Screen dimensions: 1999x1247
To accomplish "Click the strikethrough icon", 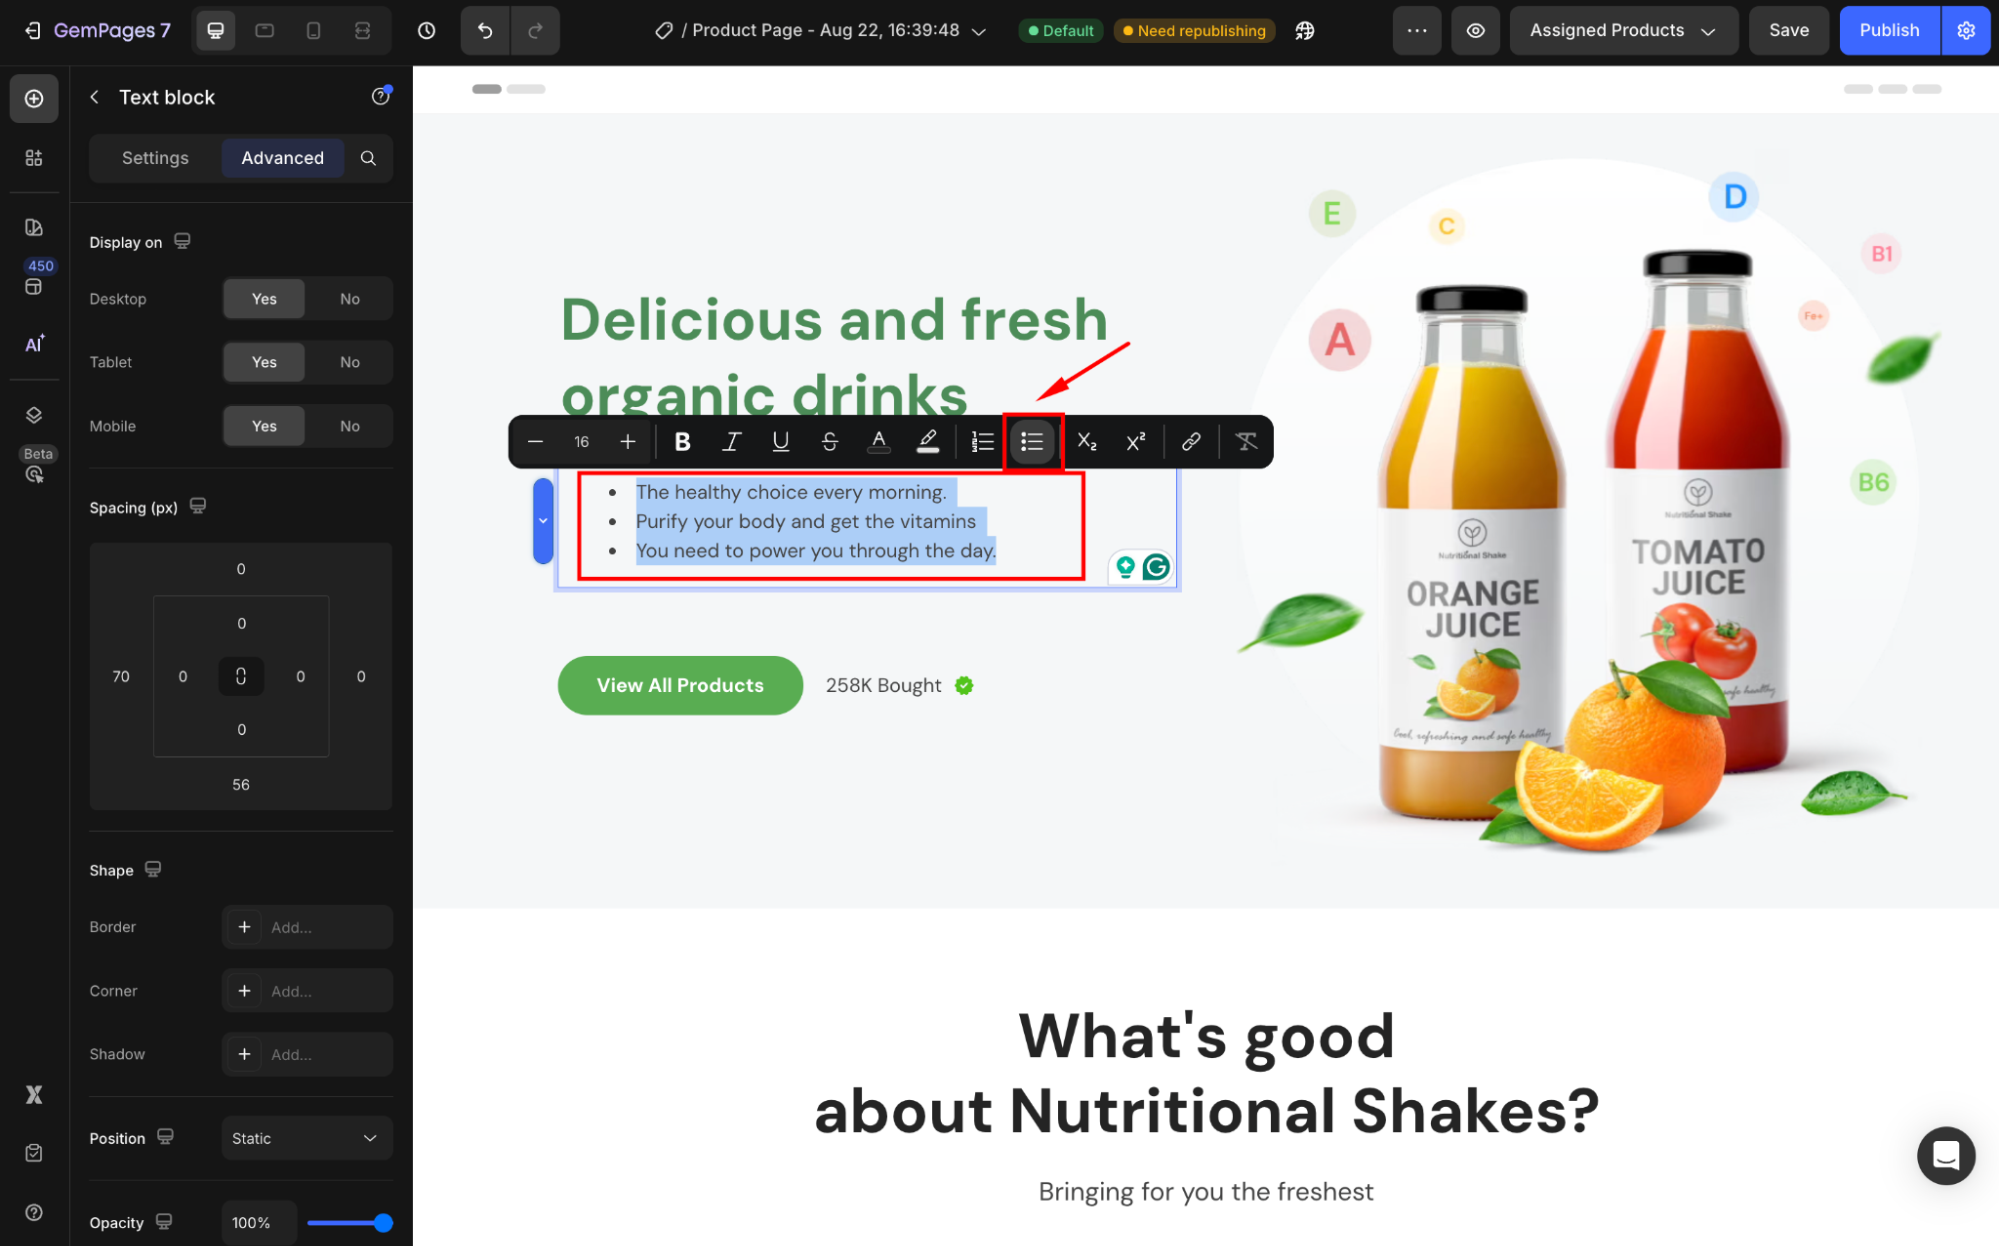I will coord(829,442).
